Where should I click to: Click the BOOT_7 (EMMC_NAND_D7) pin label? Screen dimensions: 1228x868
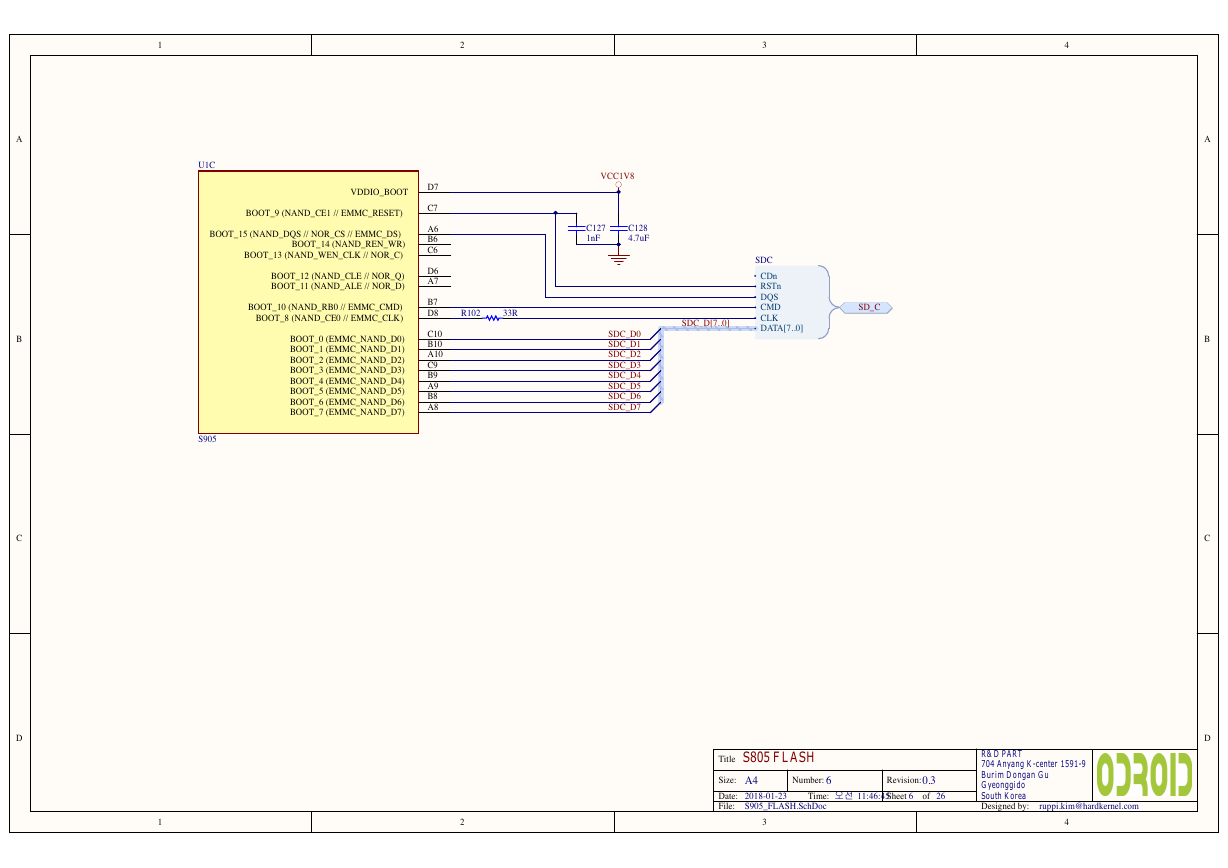[x=347, y=412]
